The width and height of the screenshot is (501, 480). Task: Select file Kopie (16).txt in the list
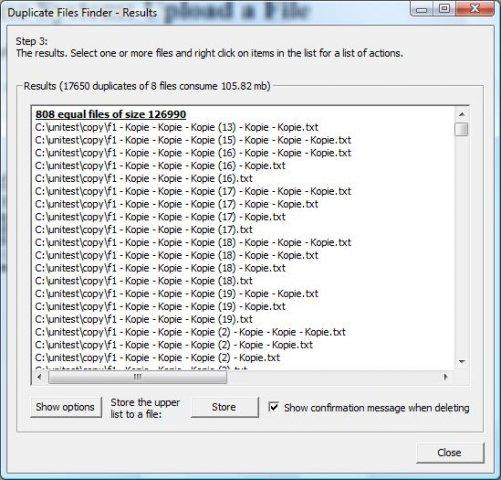(x=144, y=179)
